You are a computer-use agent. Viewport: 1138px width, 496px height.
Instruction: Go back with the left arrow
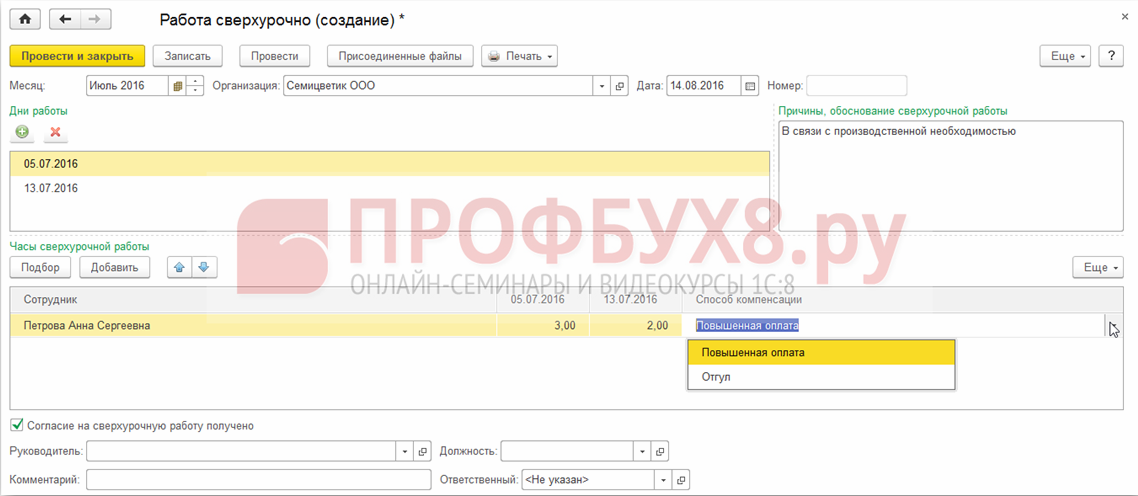tap(66, 19)
